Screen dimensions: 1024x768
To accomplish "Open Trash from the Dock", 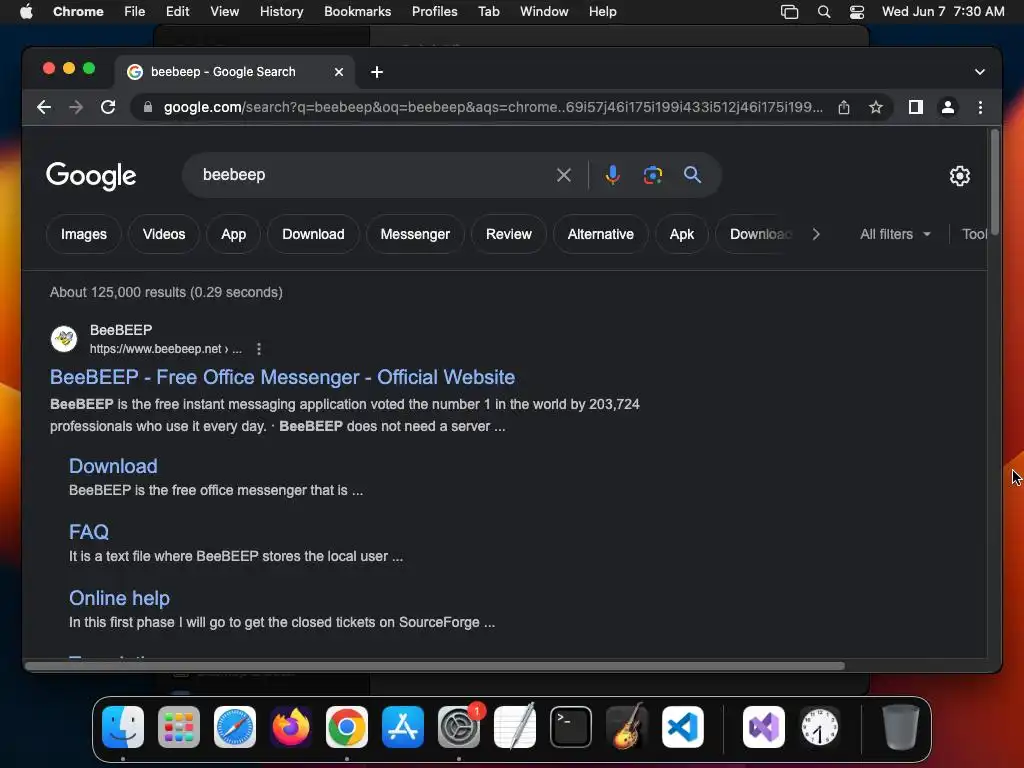I will click(901, 727).
